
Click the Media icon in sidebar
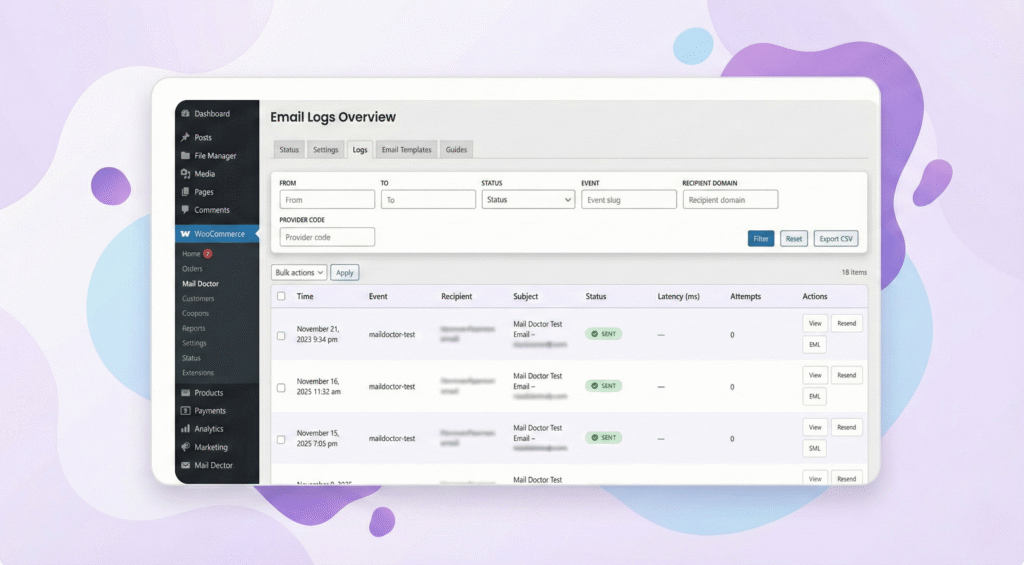click(x=185, y=174)
